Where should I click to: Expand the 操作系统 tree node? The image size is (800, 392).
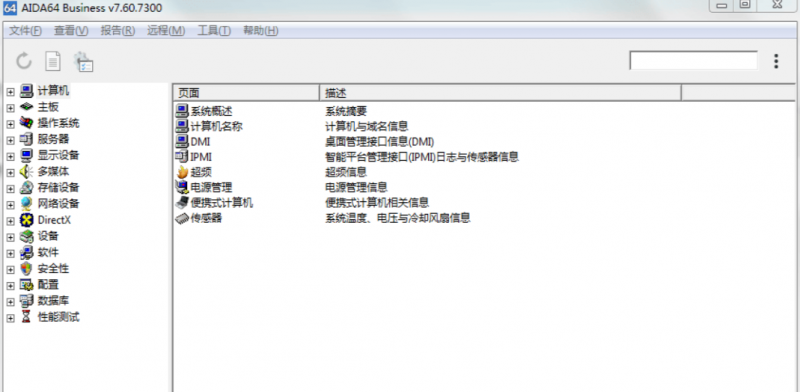(x=10, y=124)
